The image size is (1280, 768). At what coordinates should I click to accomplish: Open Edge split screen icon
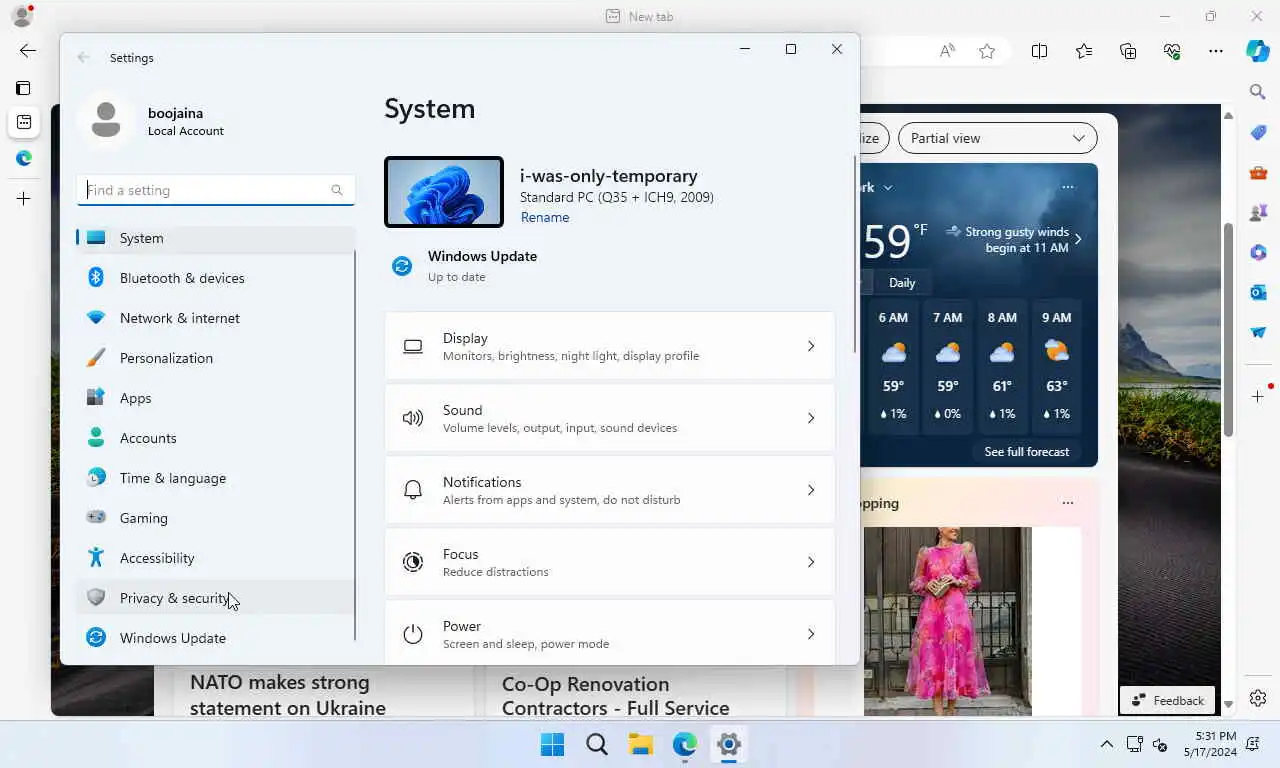pyautogui.click(x=1039, y=51)
